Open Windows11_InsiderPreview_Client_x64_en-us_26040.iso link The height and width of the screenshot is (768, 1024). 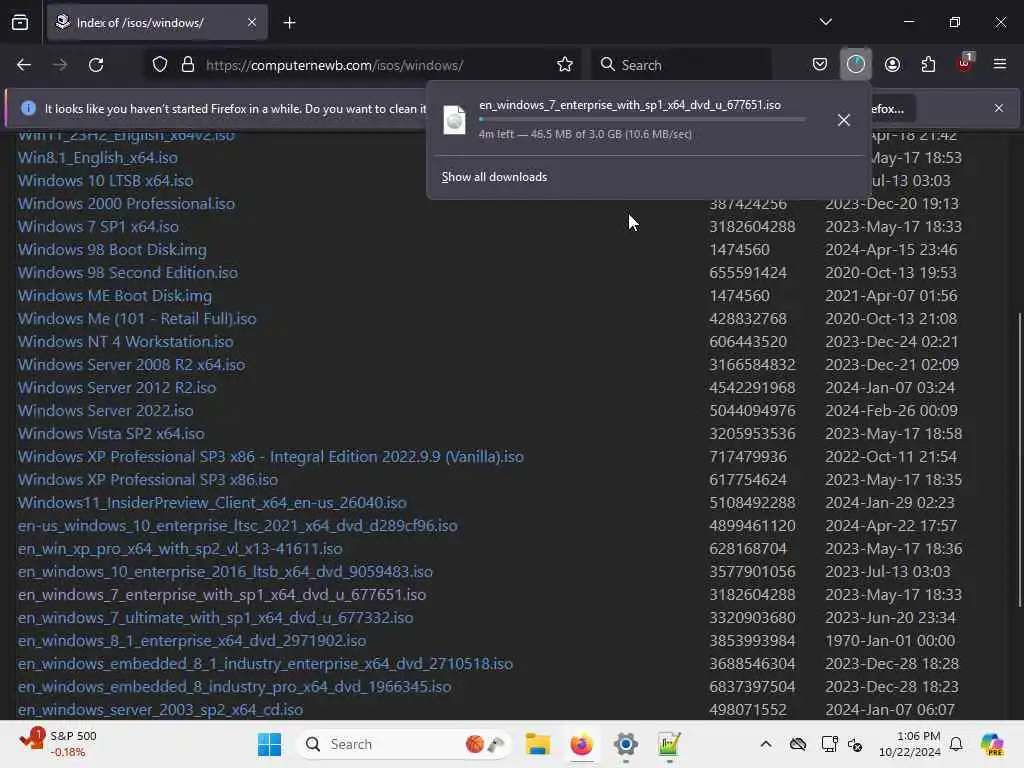coord(212,503)
